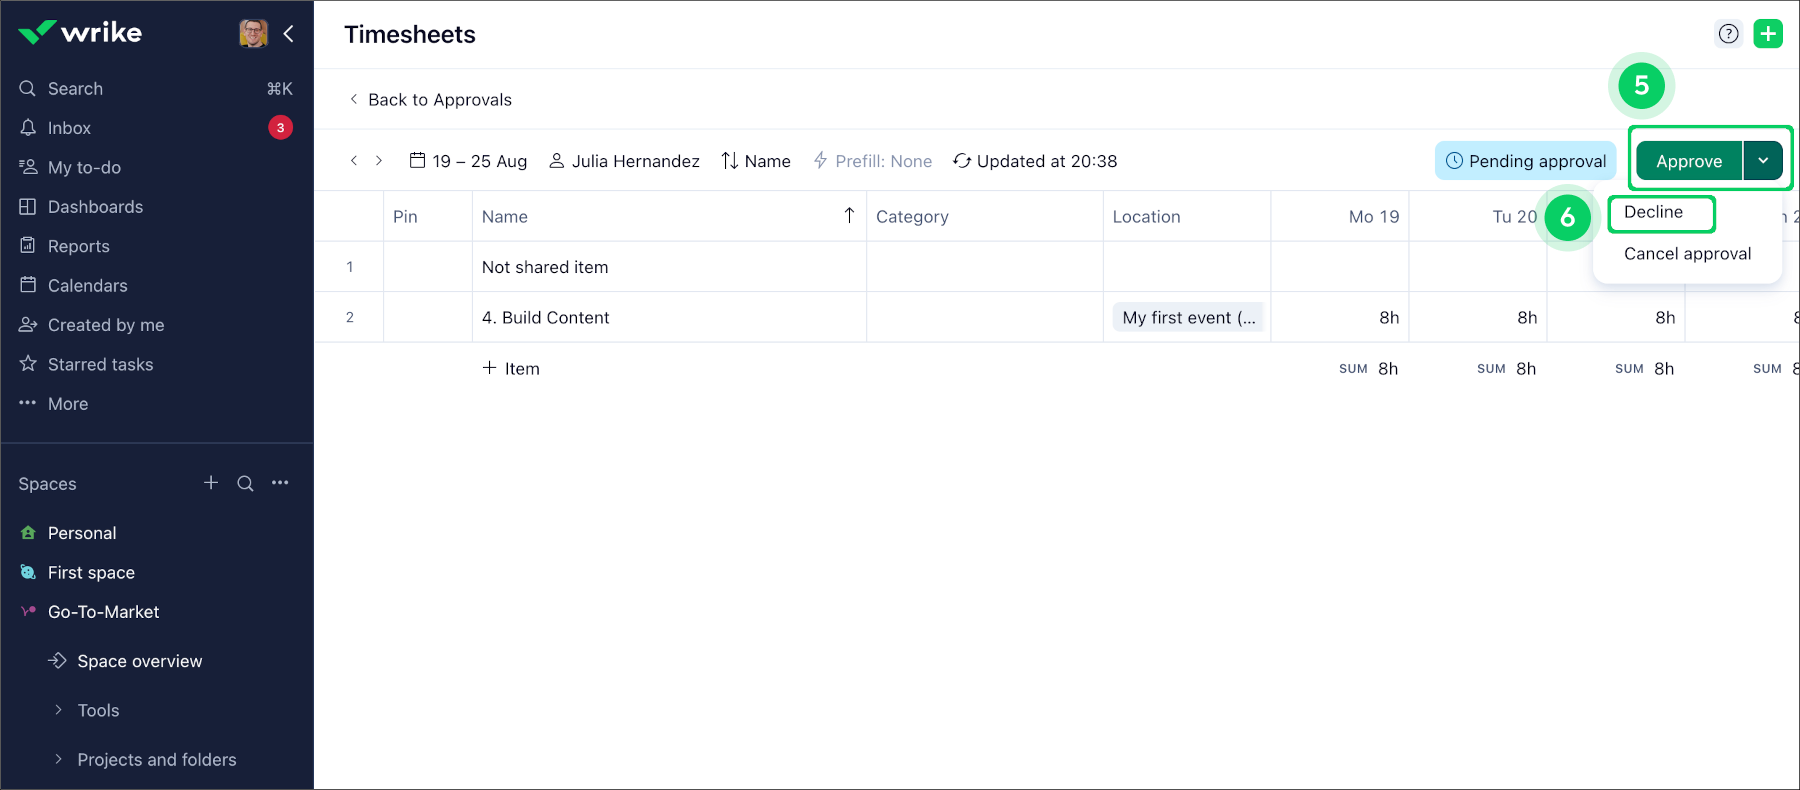Click the Pending approval status badge

[x=1526, y=161]
